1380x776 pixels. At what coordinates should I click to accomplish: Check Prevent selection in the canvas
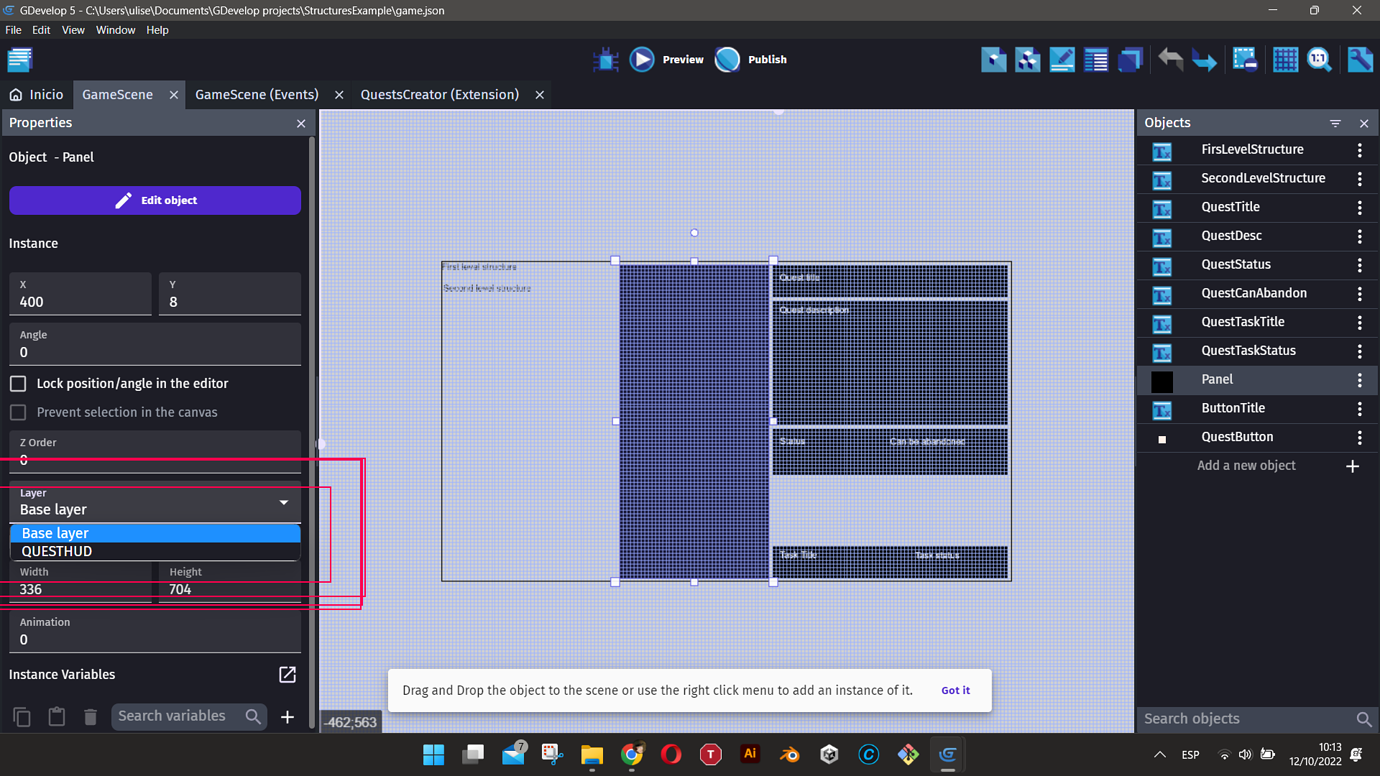coord(18,413)
